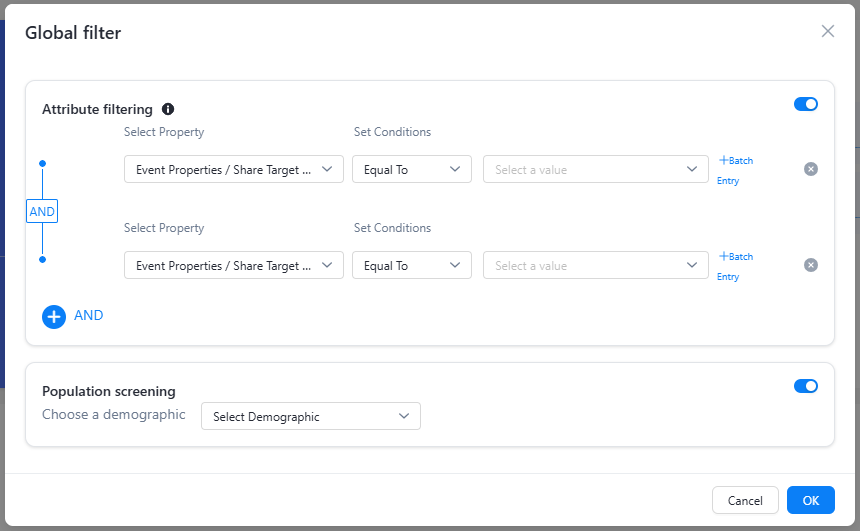The width and height of the screenshot is (860, 531).
Task: Click the Attribute filtering info icon
Action: [x=168, y=109]
